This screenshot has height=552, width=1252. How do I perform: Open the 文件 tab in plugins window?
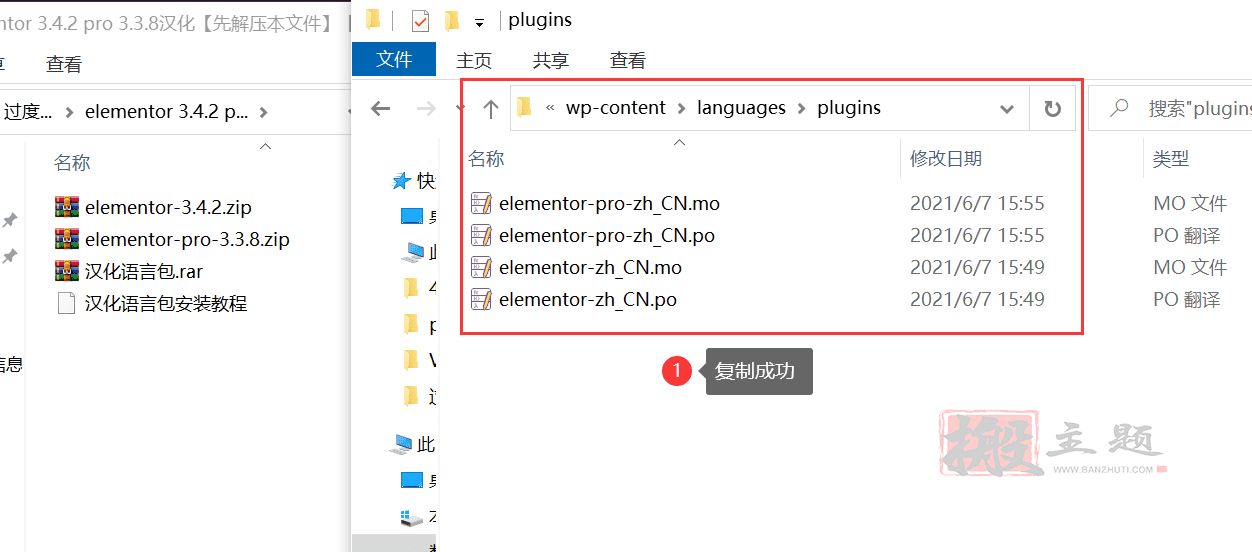point(394,60)
